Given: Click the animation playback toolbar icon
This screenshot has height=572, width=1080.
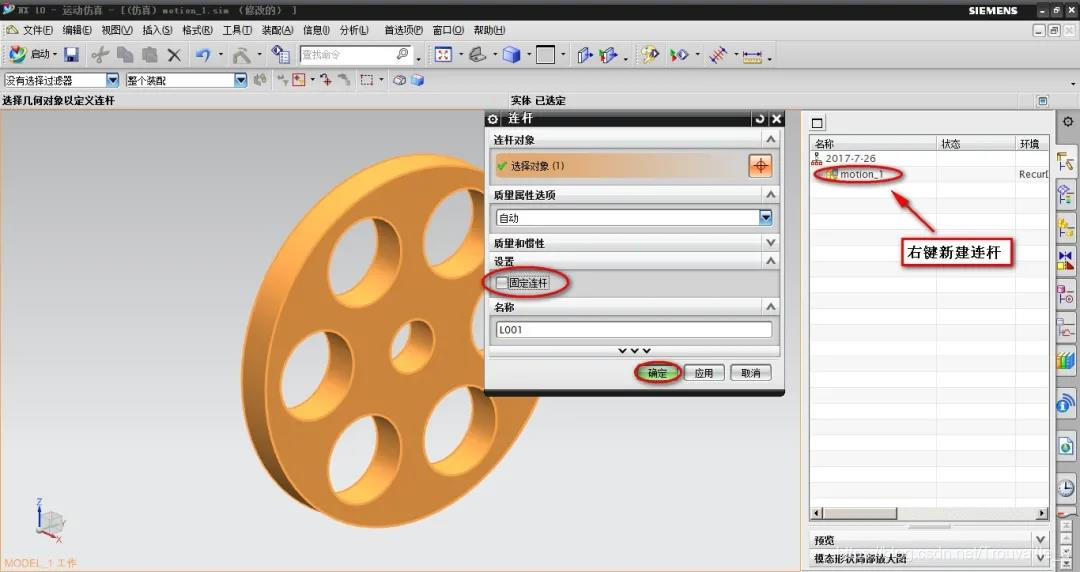Looking at the screenshot, I should (x=678, y=54).
